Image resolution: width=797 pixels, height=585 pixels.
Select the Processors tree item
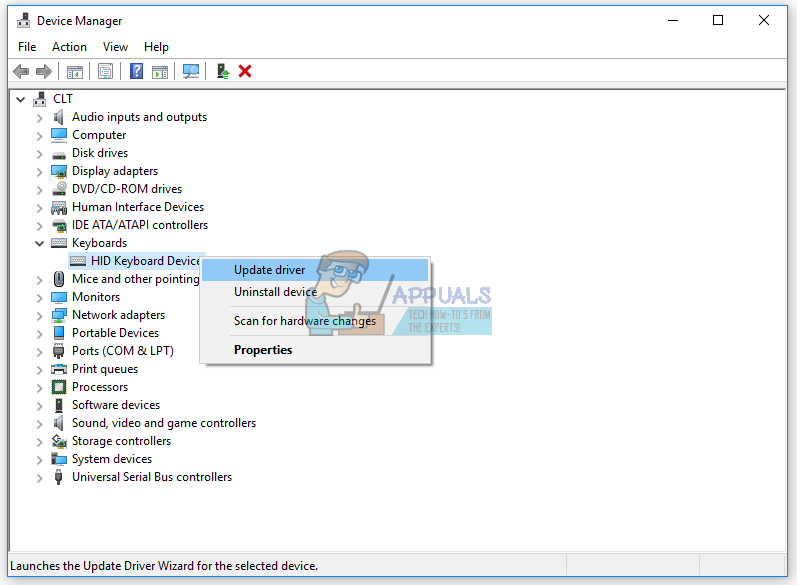(100, 387)
